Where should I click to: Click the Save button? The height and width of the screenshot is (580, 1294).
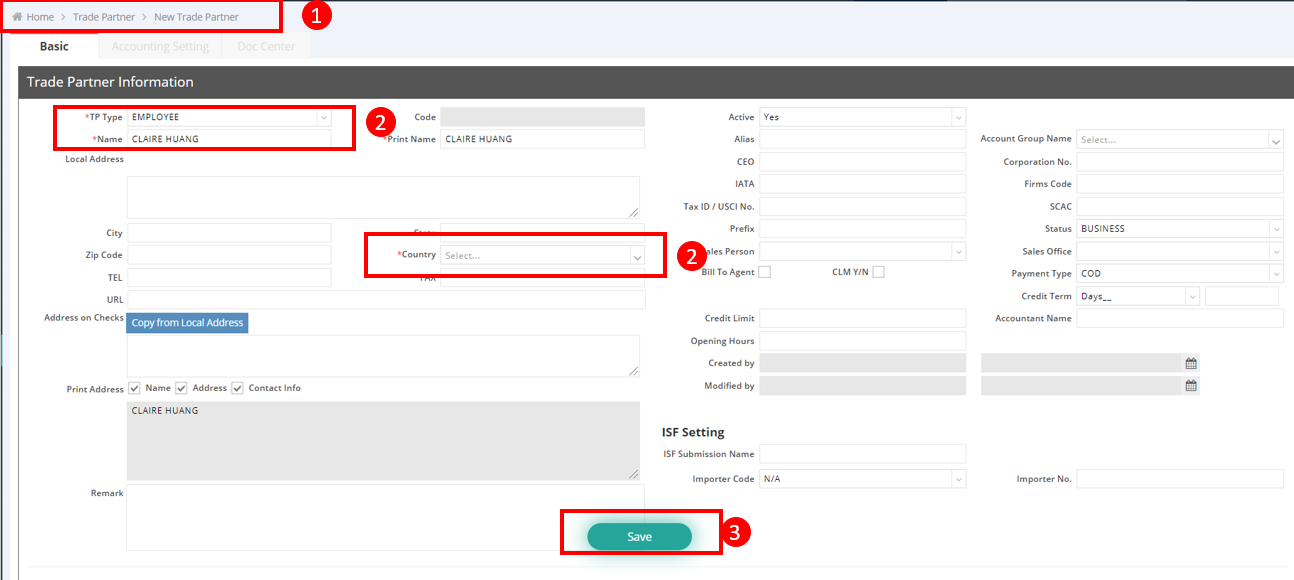[639, 537]
